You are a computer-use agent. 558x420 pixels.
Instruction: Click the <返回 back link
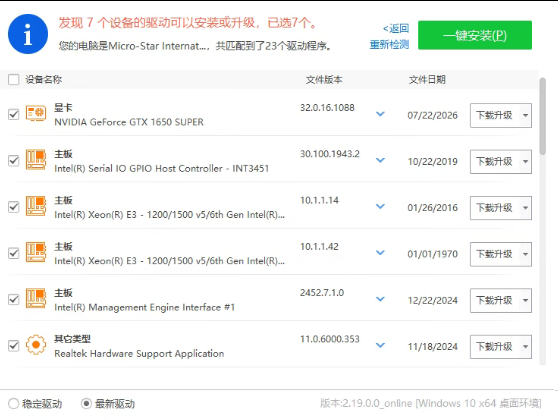click(396, 28)
